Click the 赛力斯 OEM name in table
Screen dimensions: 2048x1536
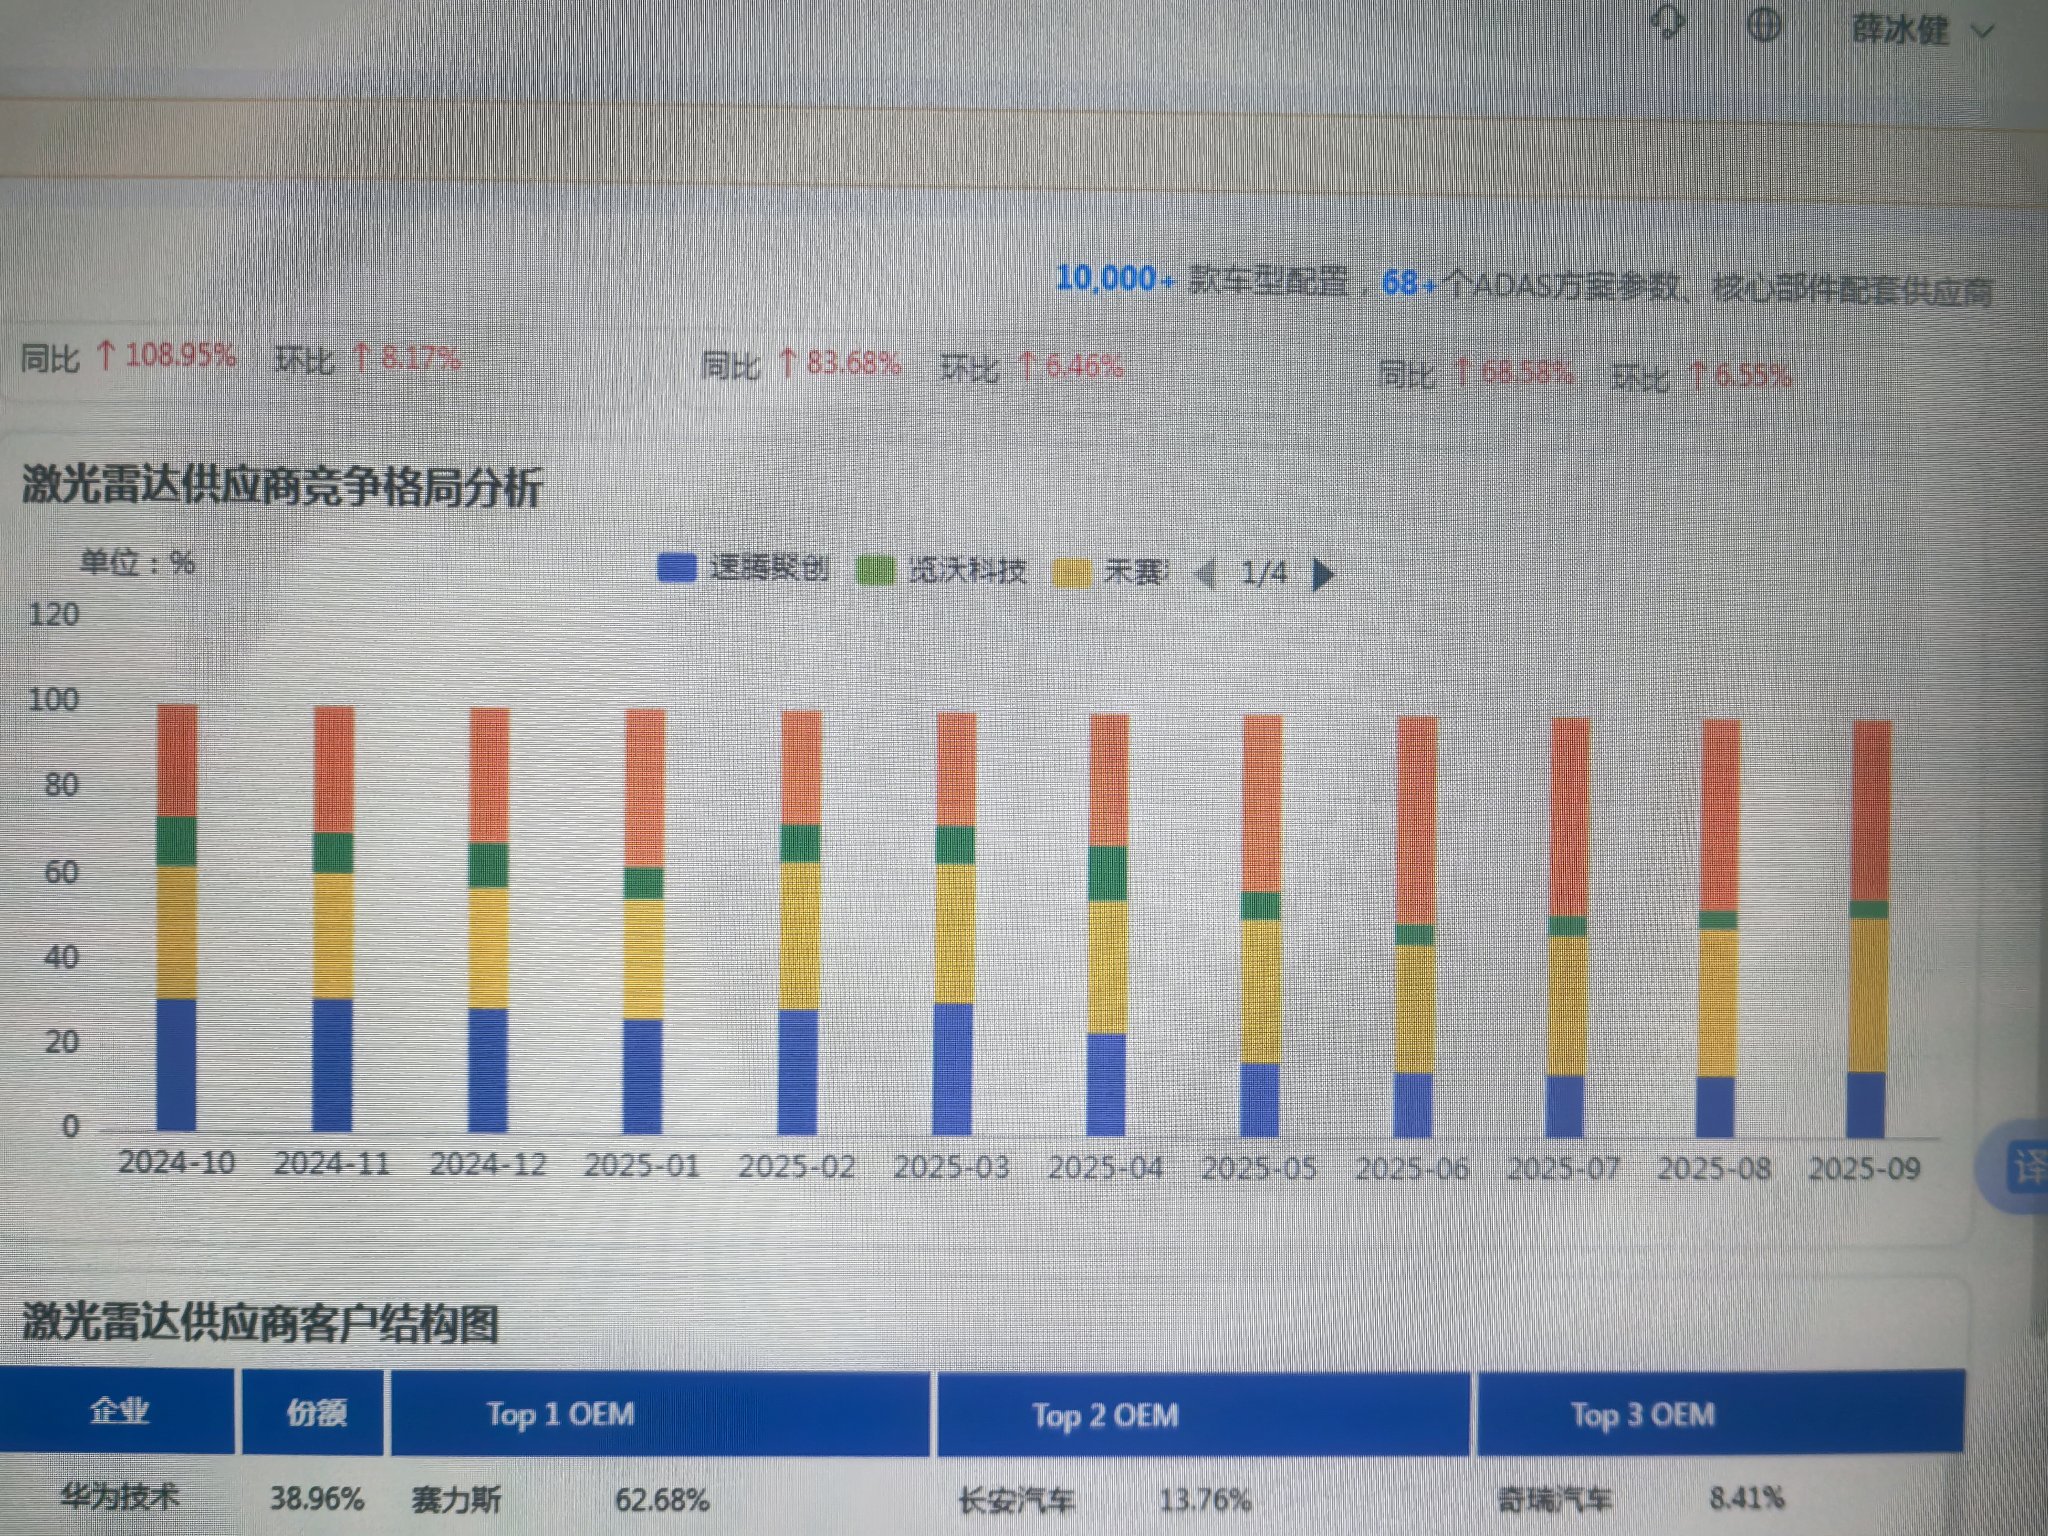point(456,1500)
